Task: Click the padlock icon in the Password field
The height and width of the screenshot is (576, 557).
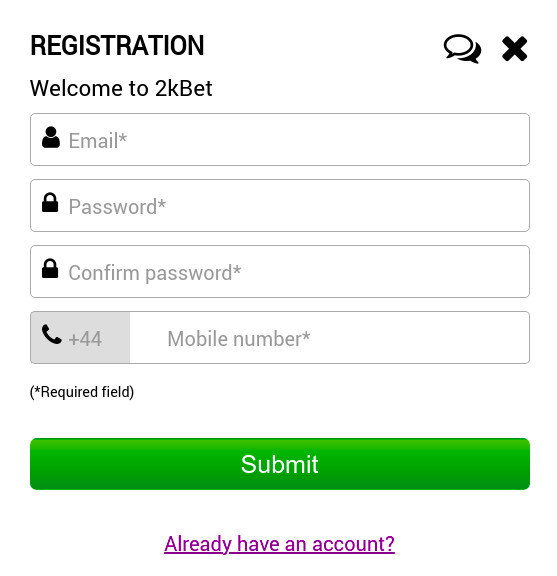Action: pos(50,203)
